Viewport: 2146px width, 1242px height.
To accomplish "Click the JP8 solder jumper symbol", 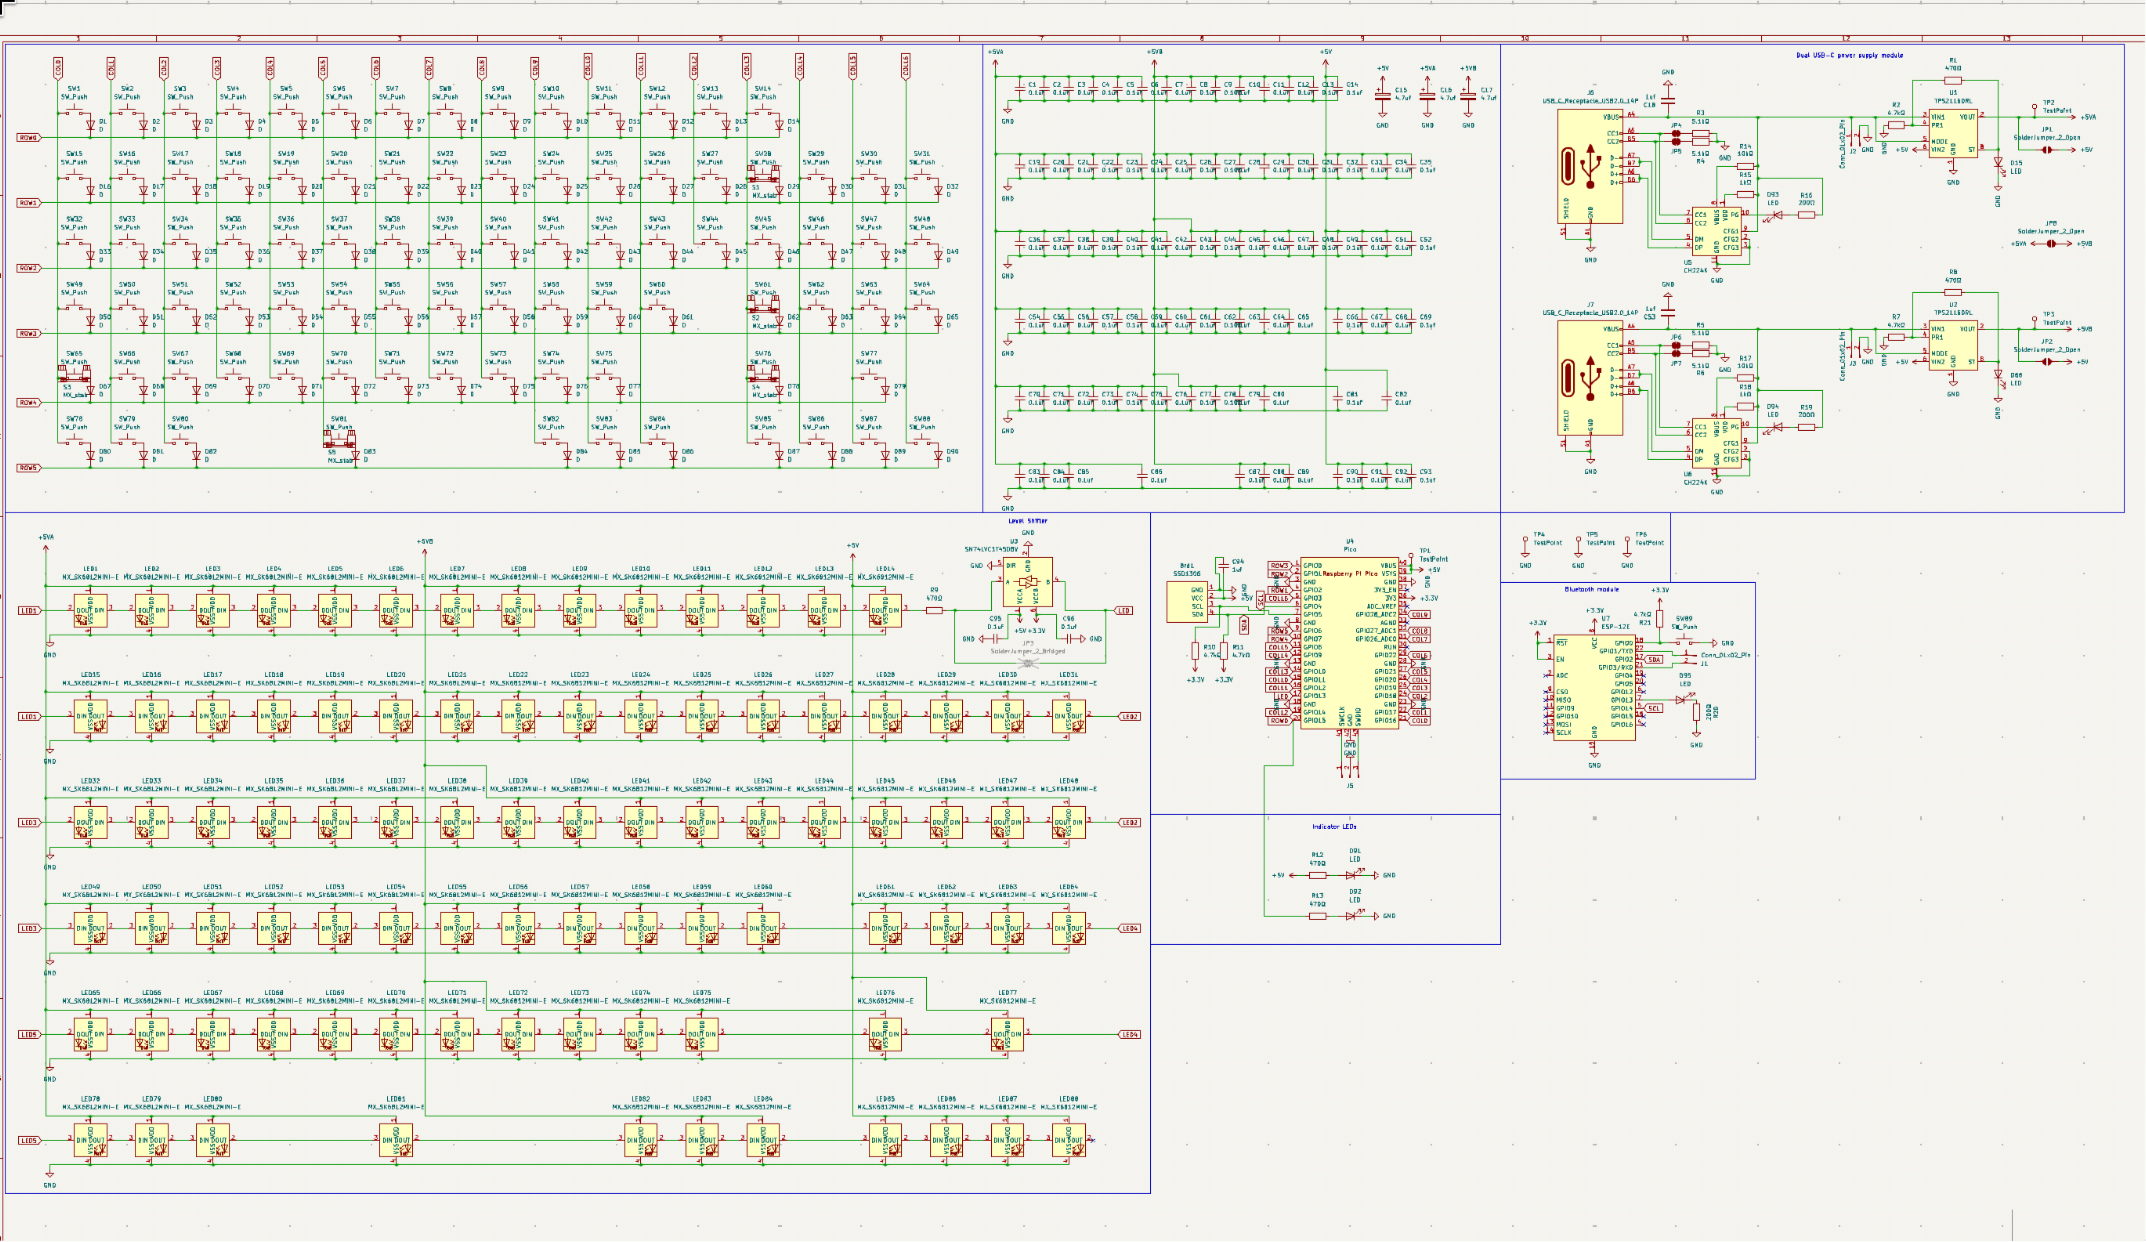I will tap(2051, 244).
